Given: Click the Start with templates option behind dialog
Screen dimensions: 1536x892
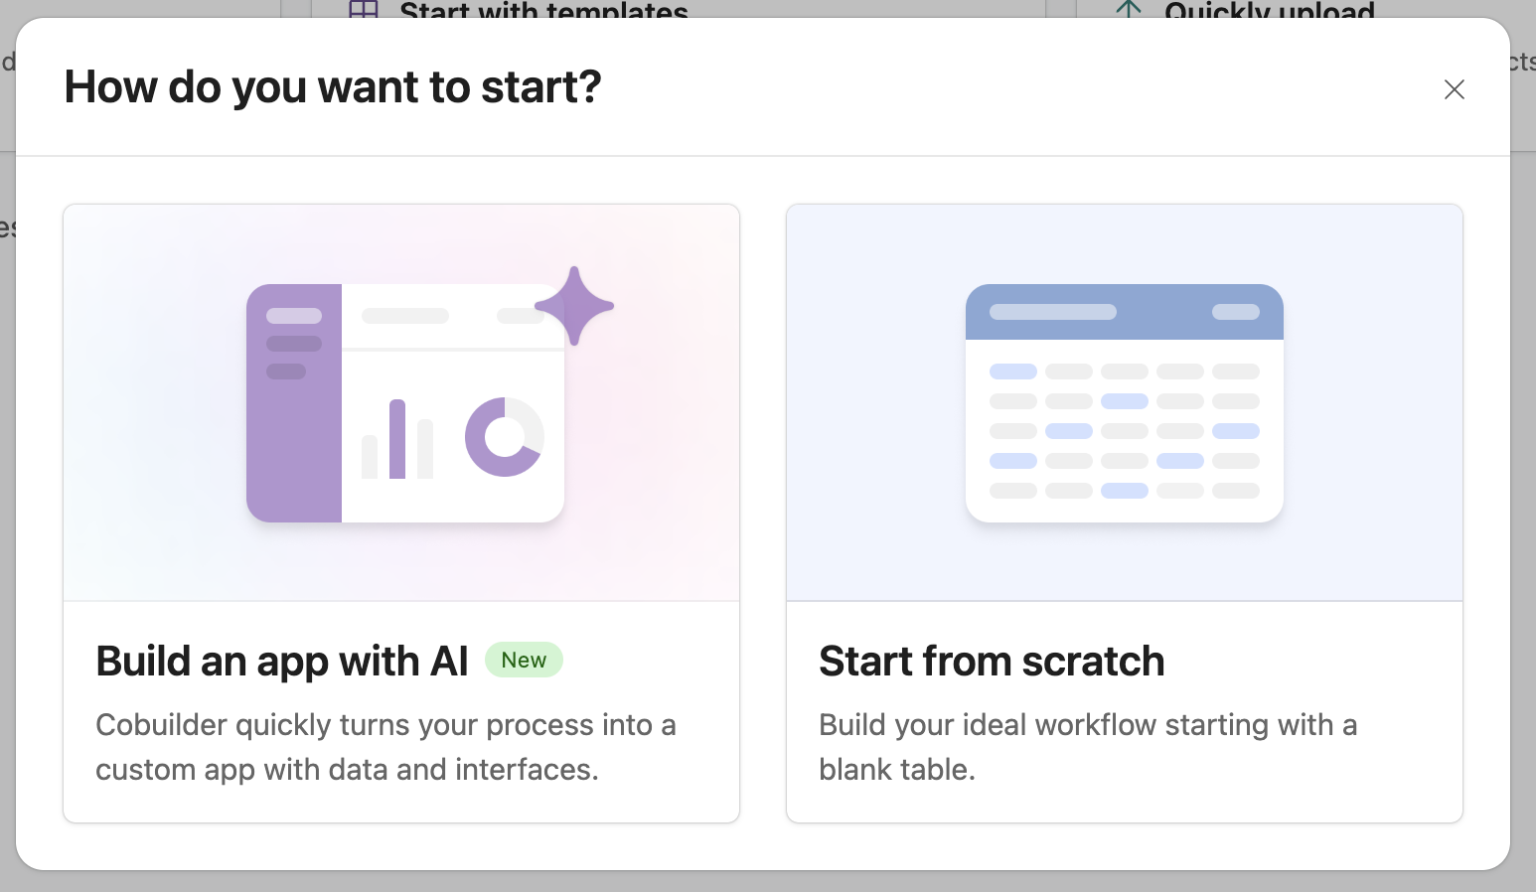Looking at the screenshot, I should (543, 10).
